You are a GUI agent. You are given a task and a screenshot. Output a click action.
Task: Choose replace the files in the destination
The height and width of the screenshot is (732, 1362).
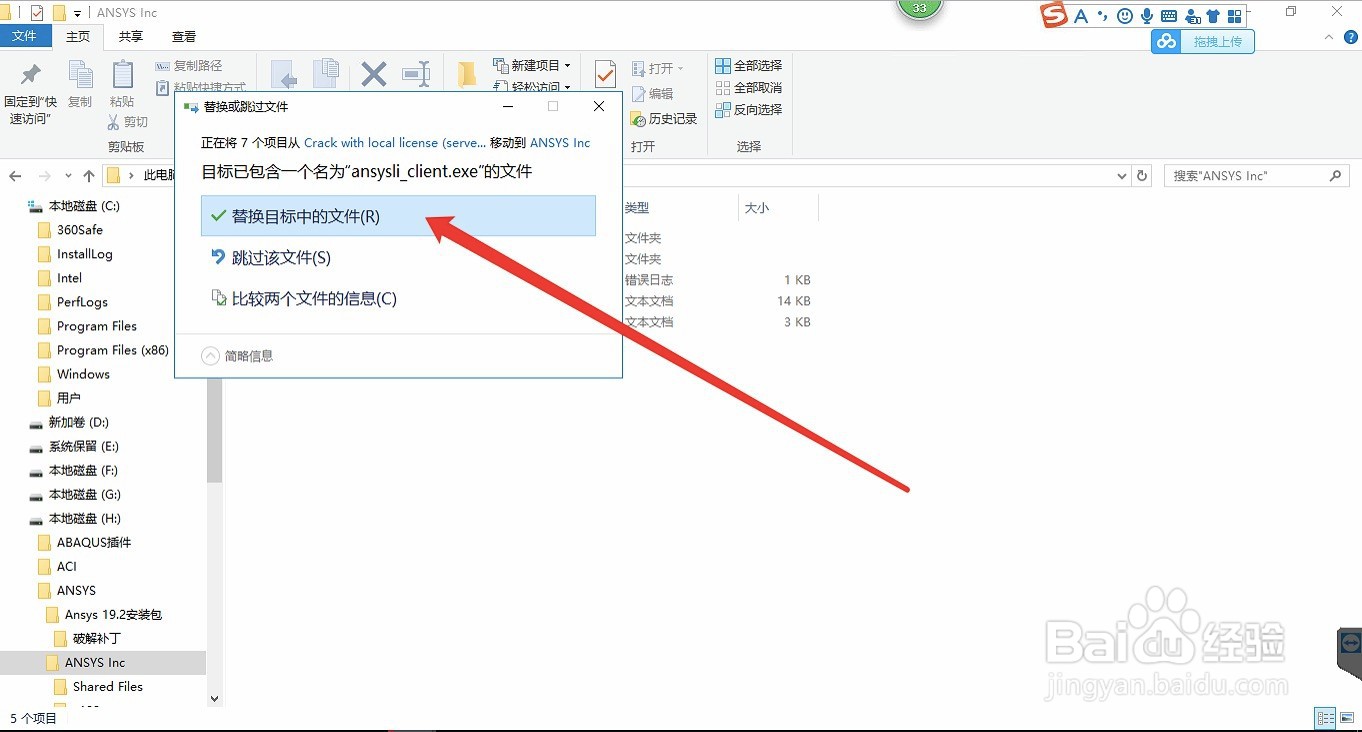398,216
